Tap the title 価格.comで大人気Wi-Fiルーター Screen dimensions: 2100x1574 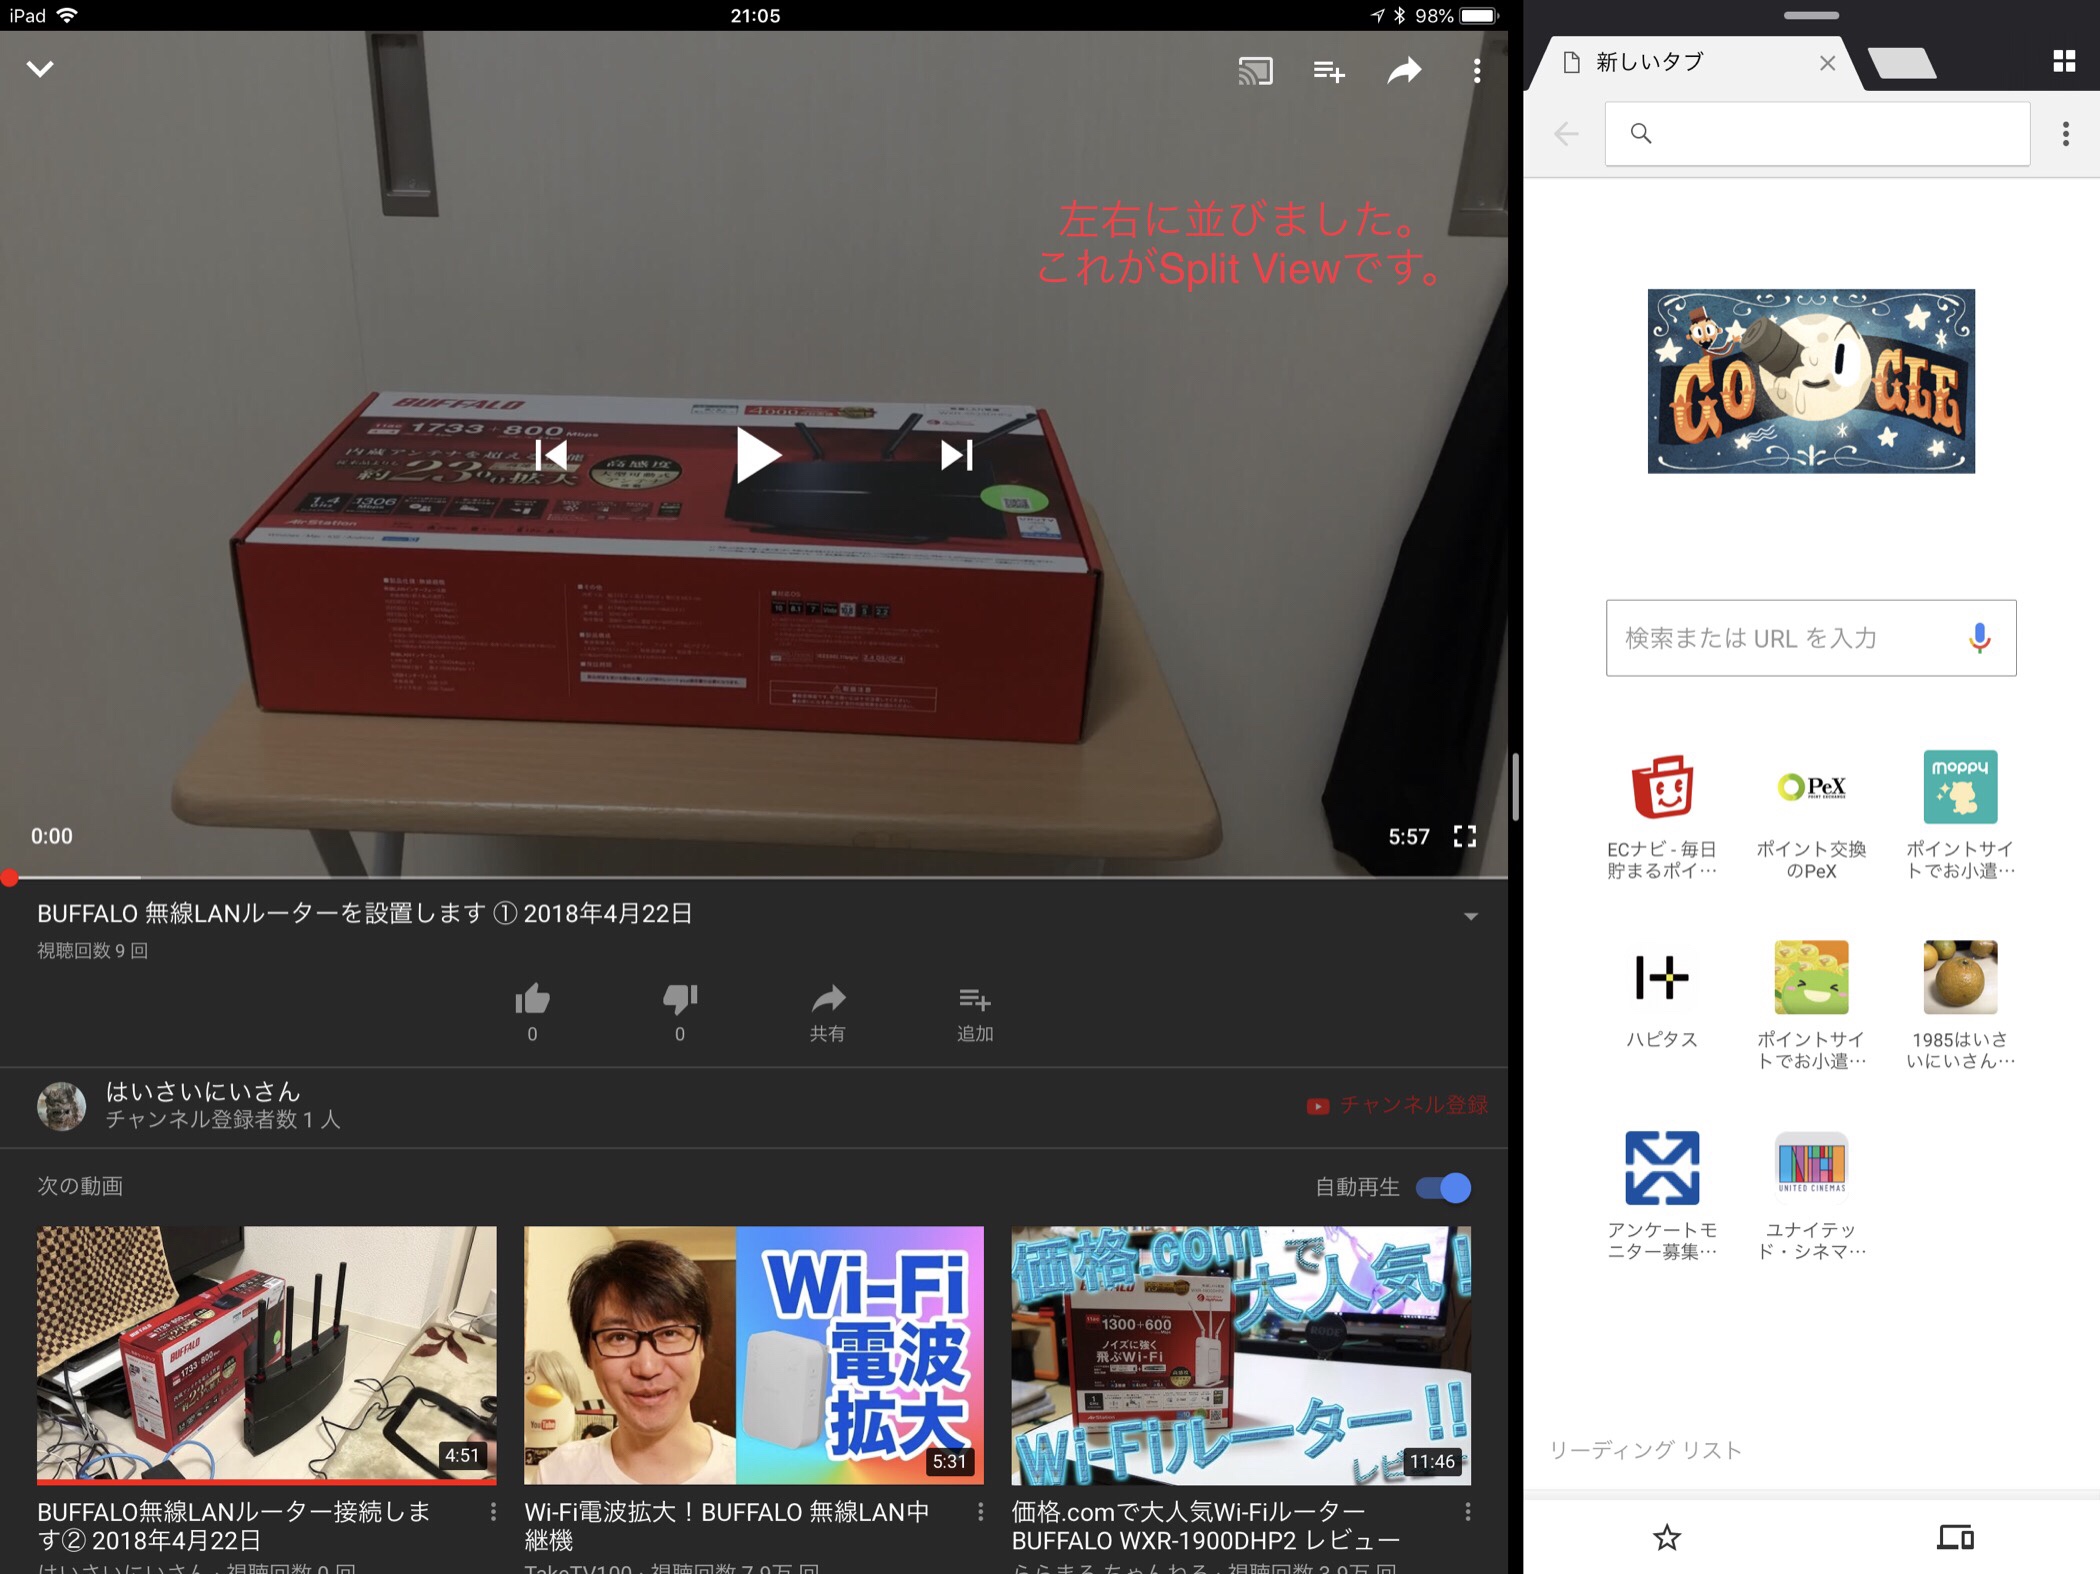click(1205, 1526)
